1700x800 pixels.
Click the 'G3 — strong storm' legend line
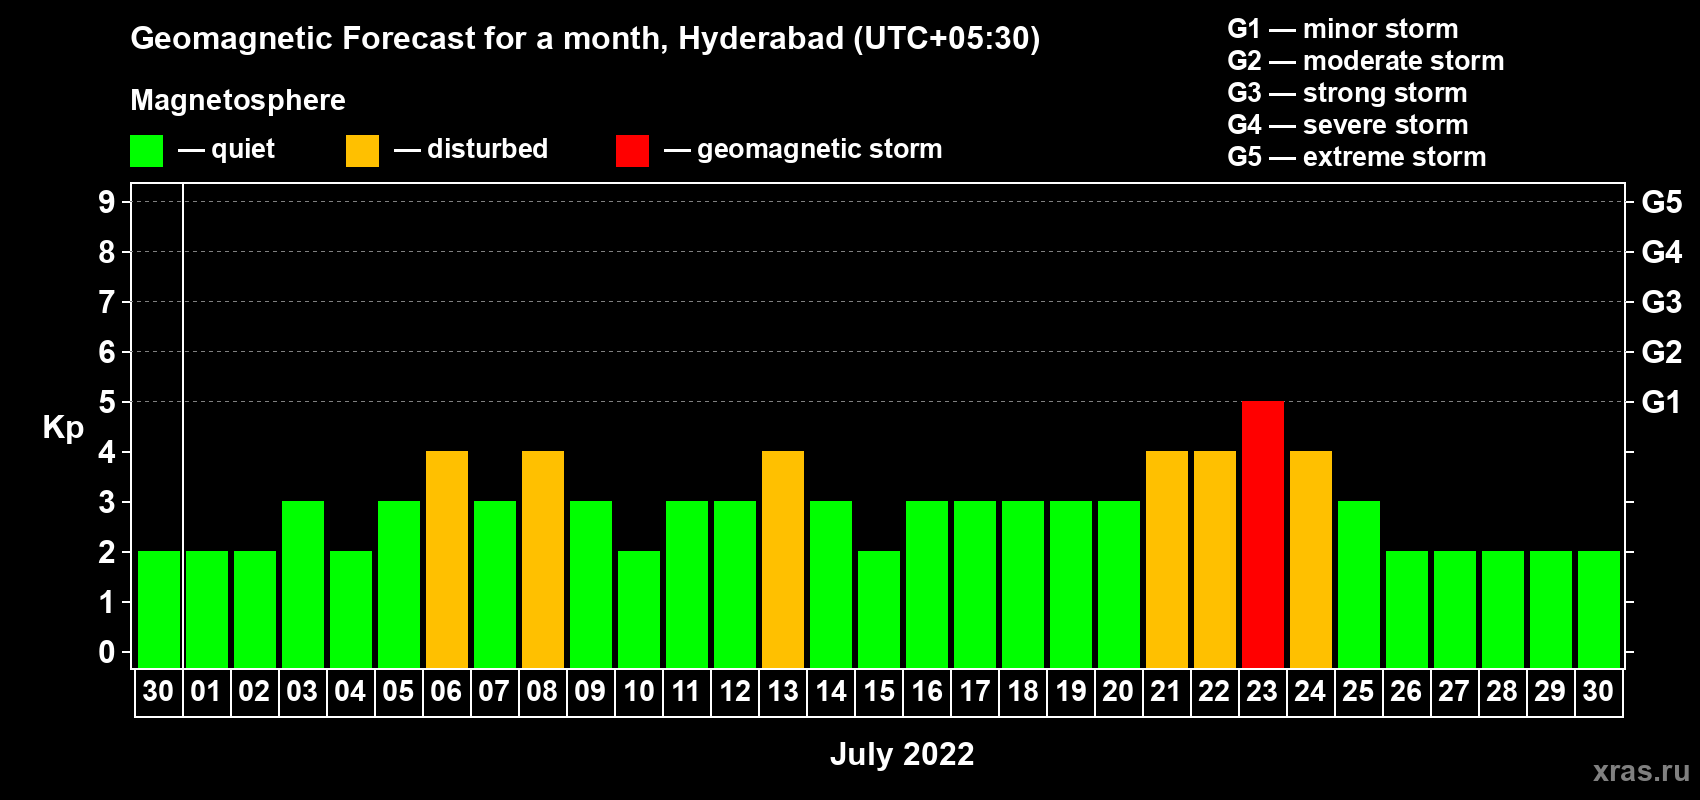click(x=1347, y=93)
